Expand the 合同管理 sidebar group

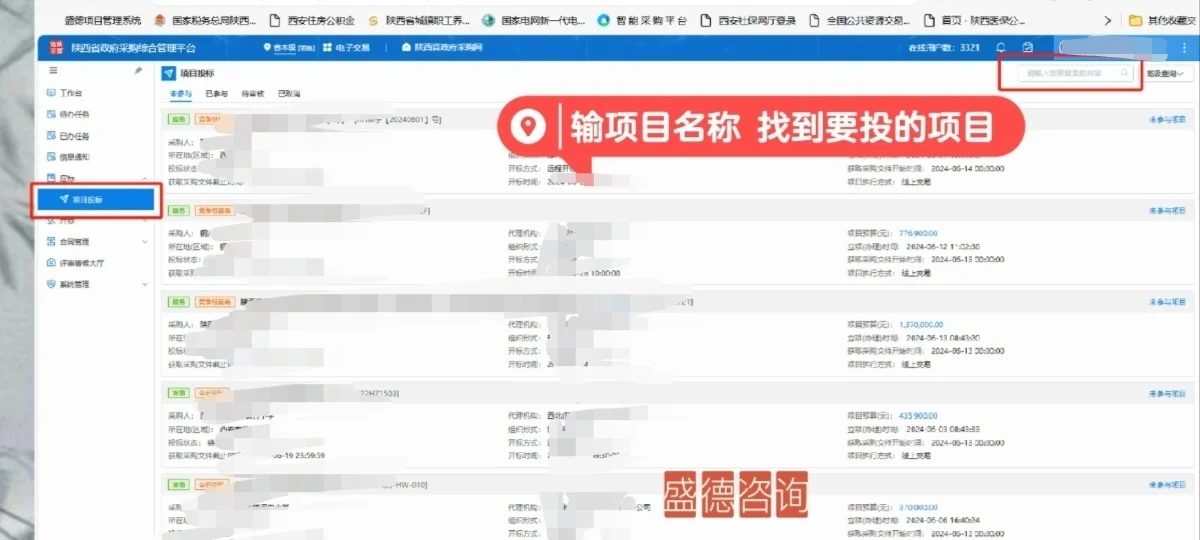[98, 242]
